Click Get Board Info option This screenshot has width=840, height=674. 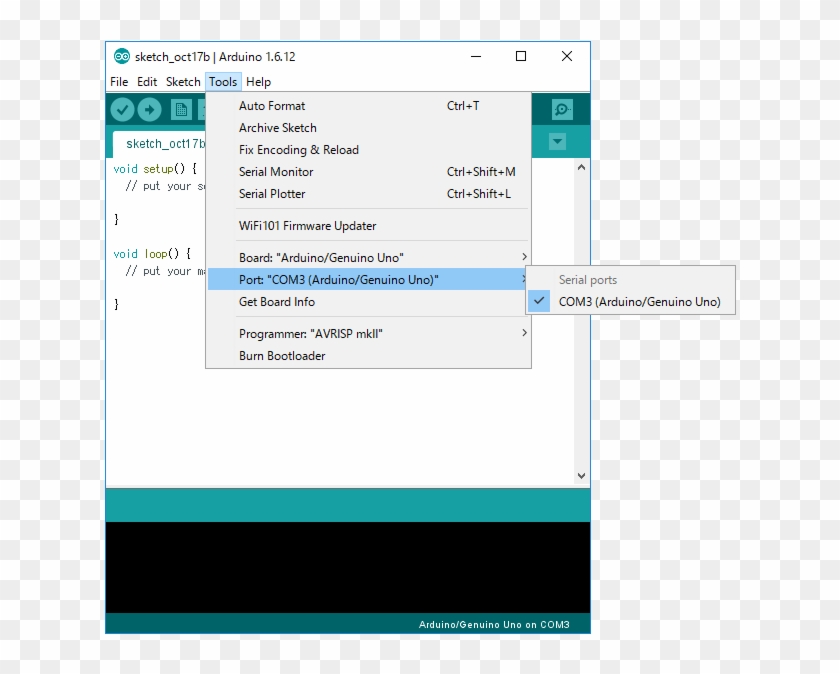point(276,302)
